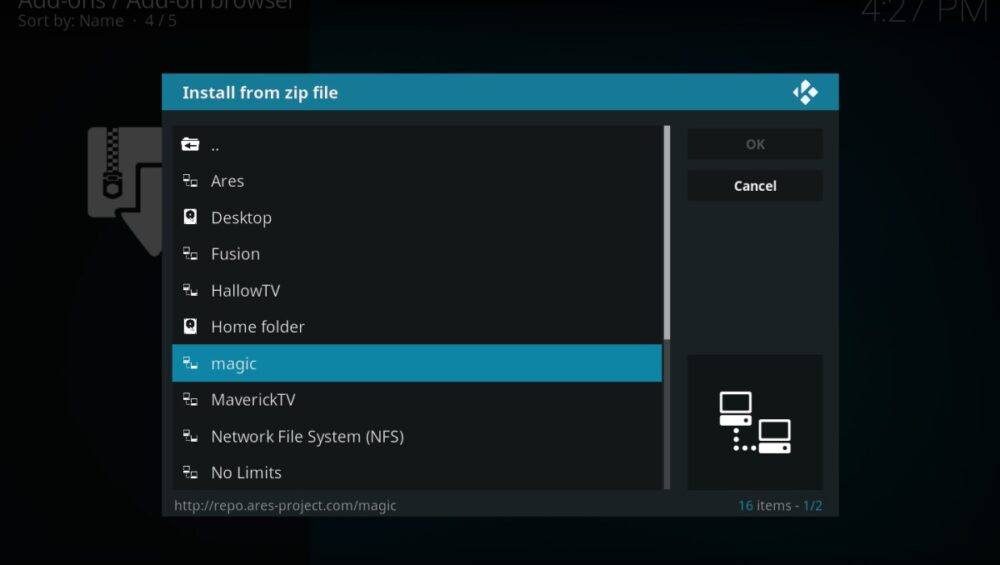The height and width of the screenshot is (565, 1000).
Task: Click the zip install icon behind dialog
Action: pos(125,191)
